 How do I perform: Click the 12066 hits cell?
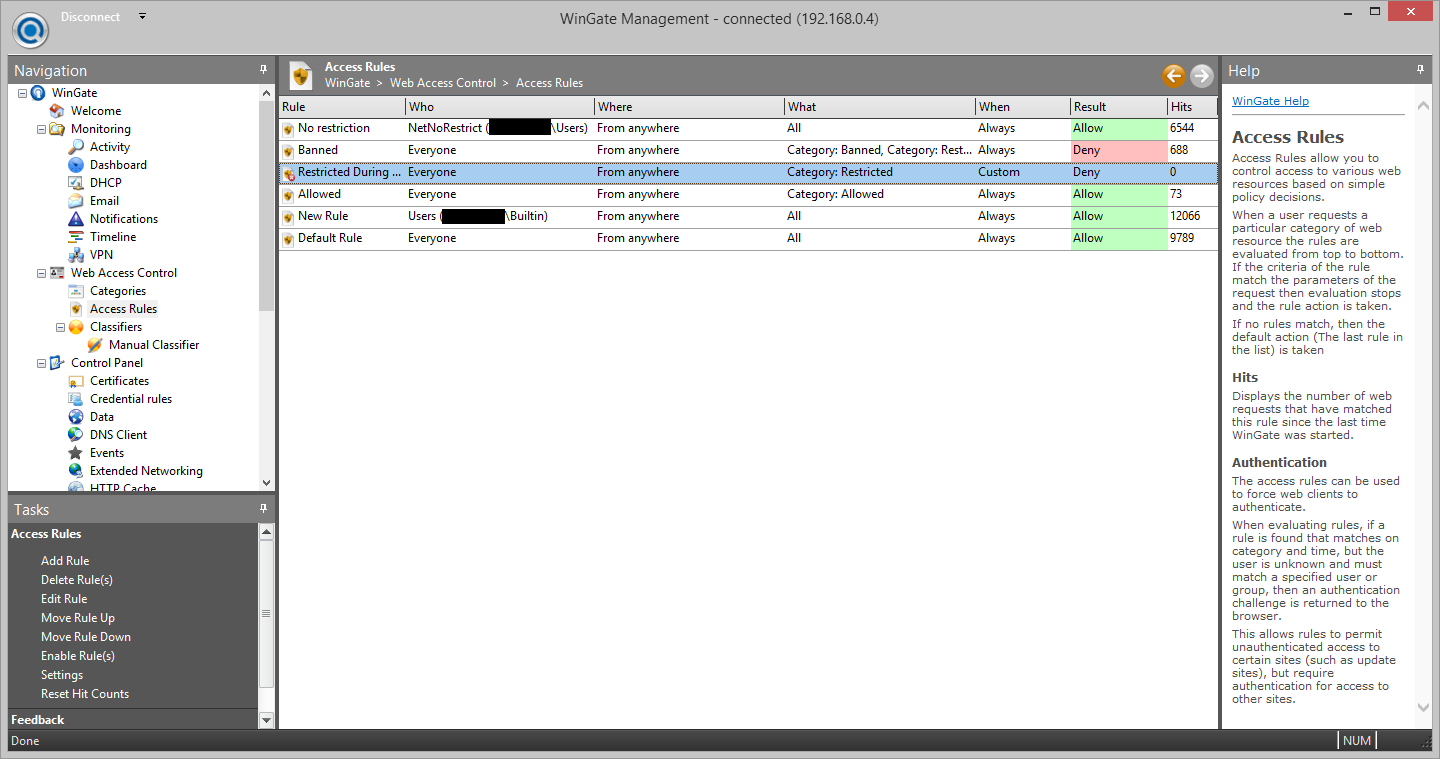pos(1193,217)
